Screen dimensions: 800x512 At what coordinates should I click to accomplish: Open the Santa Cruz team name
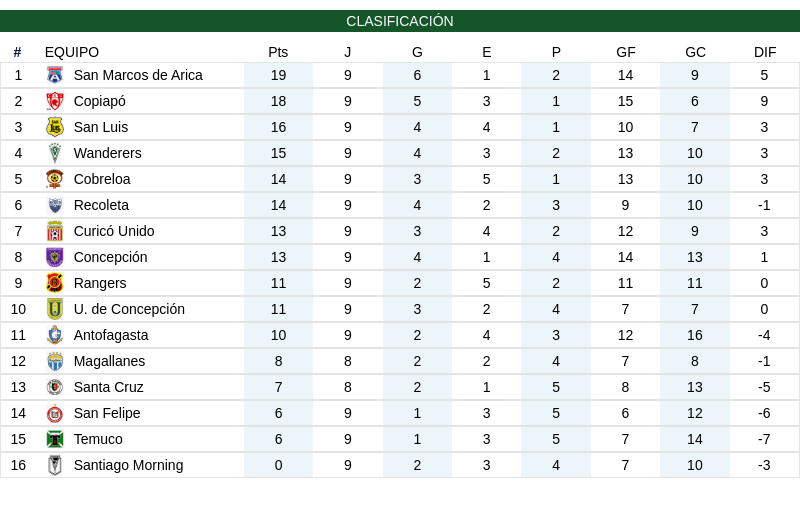coord(108,387)
